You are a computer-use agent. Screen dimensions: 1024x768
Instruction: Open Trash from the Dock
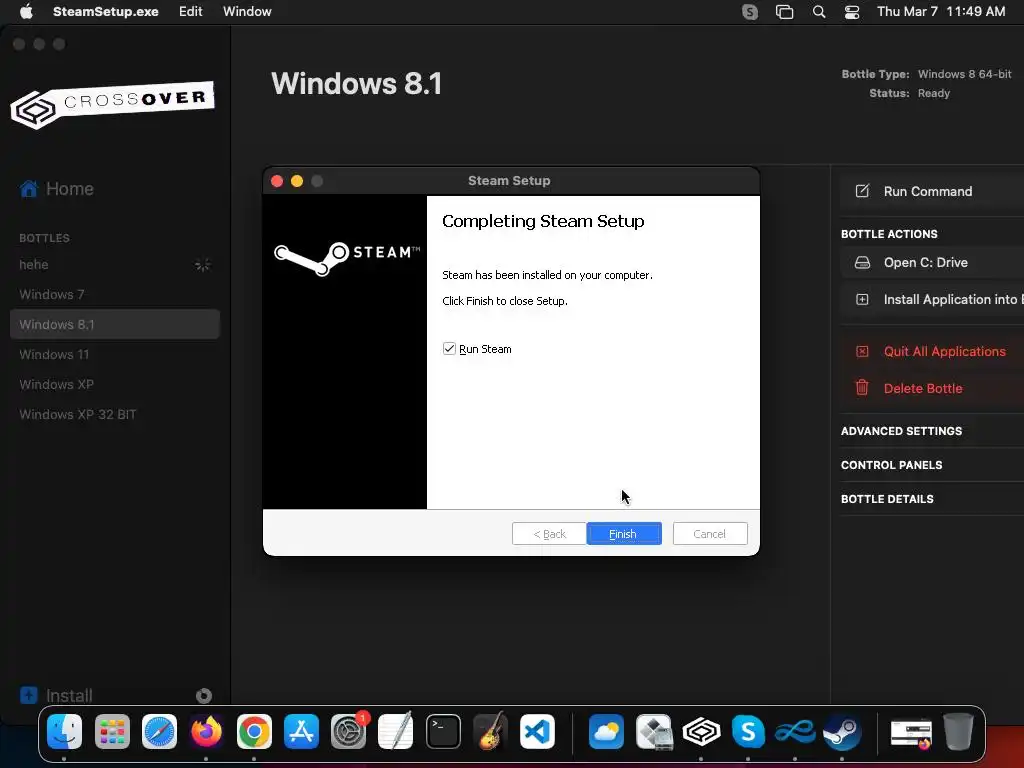(959, 731)
